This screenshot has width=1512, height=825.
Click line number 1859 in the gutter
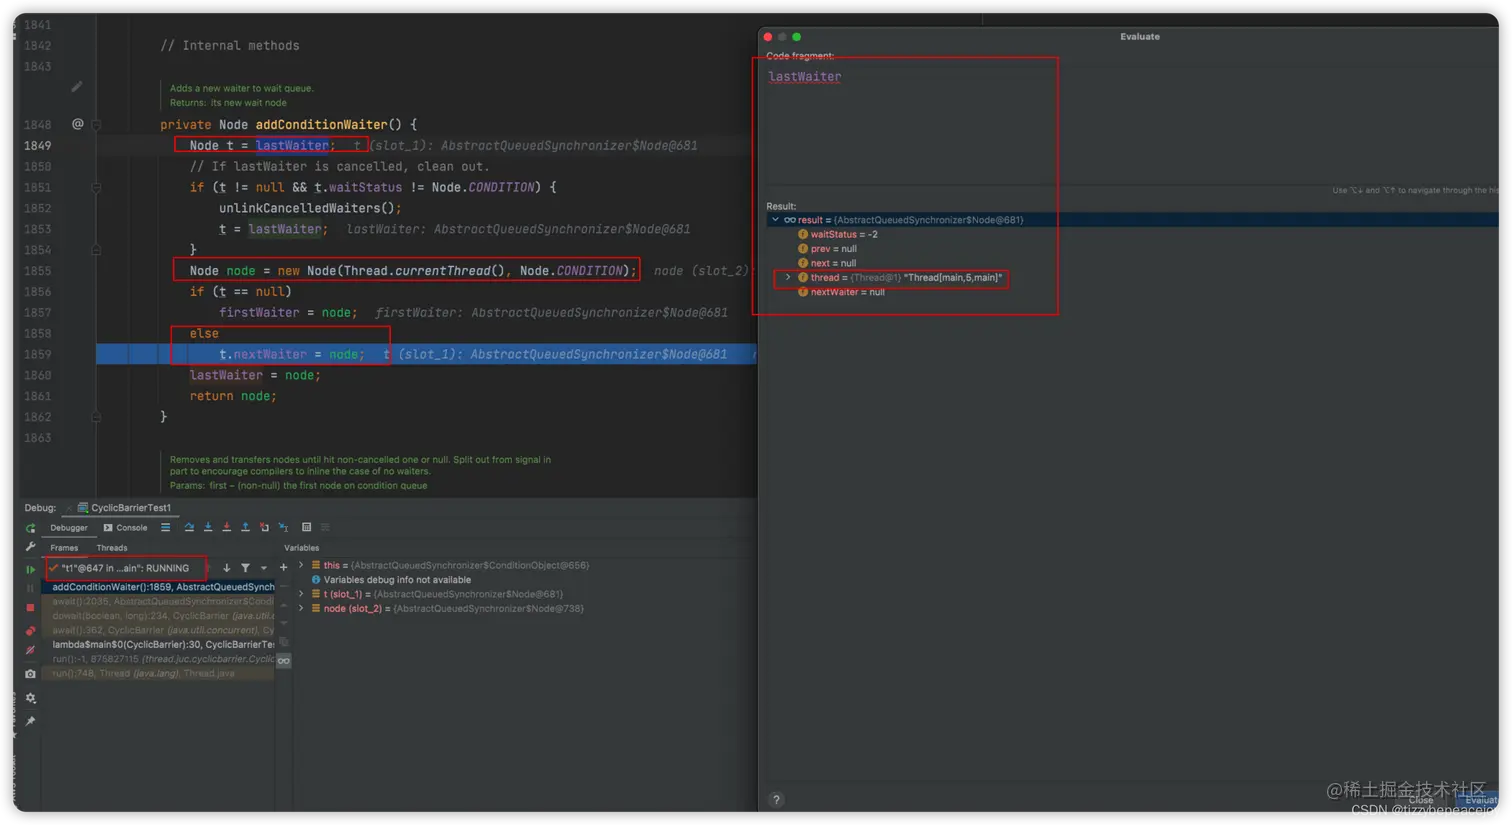pos(37,354)
